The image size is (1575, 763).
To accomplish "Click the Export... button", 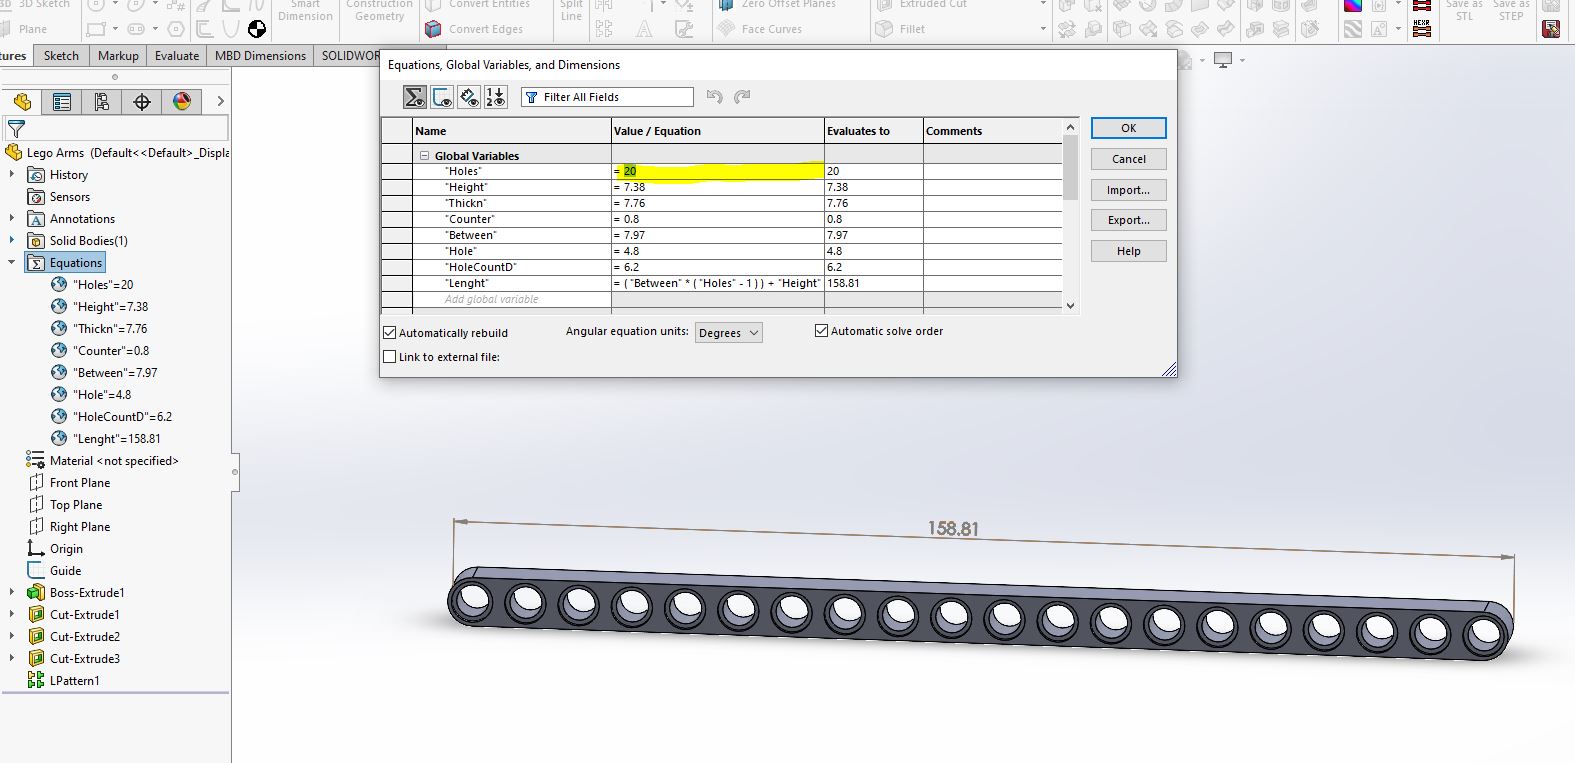I will click(1128, 220).
